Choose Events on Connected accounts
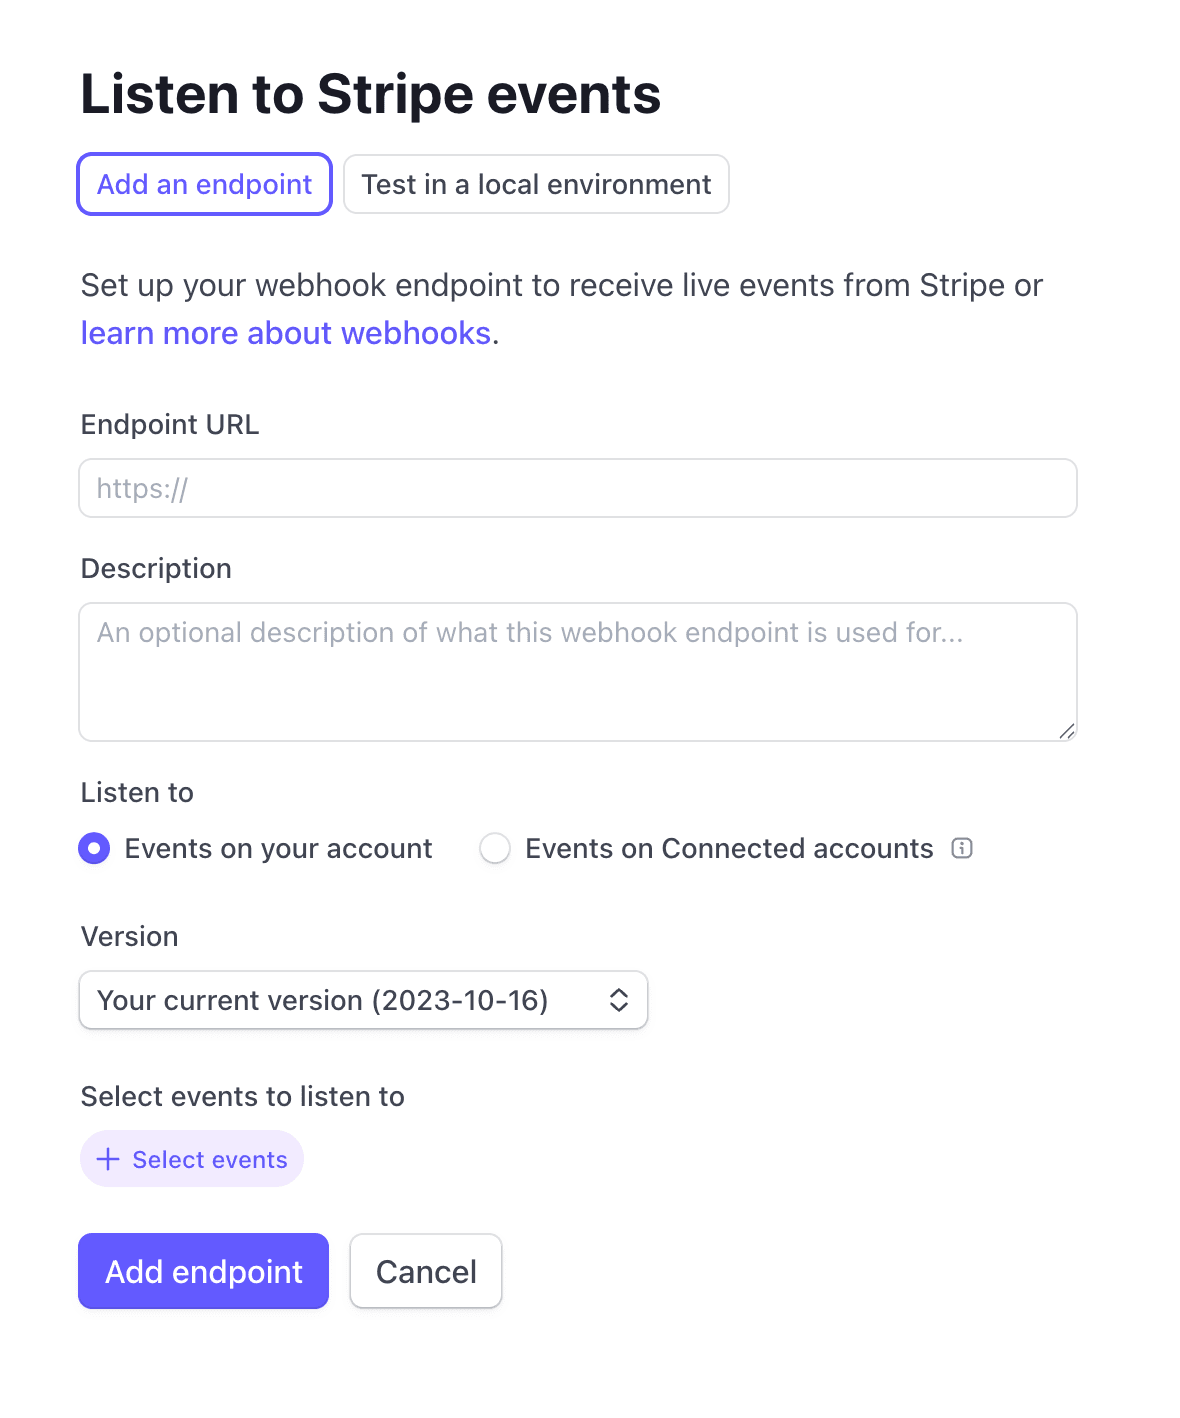1180x1418 pixels. click(495, 848)
